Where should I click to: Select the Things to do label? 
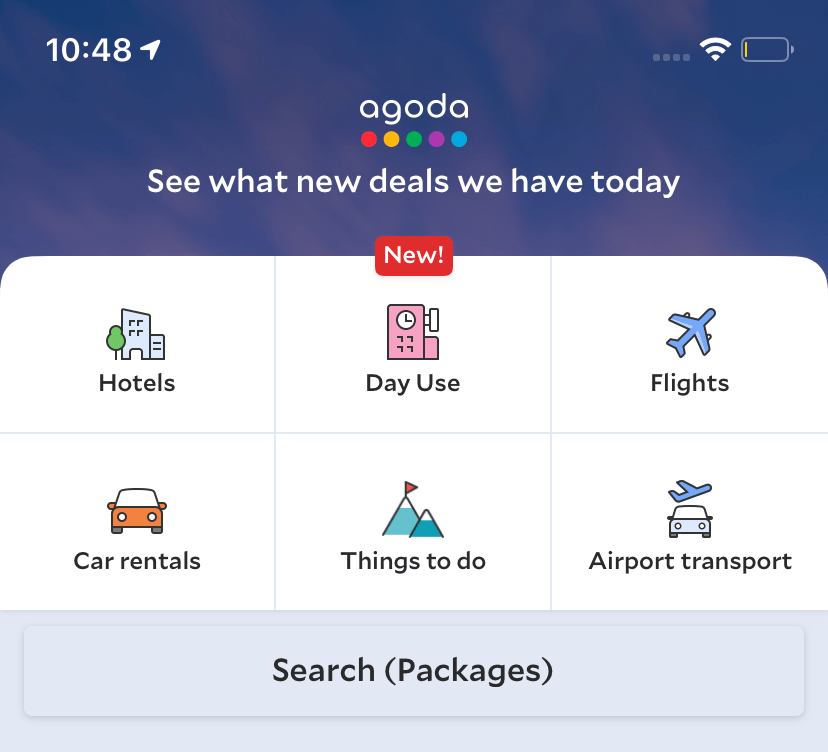(x=413, y=560)
